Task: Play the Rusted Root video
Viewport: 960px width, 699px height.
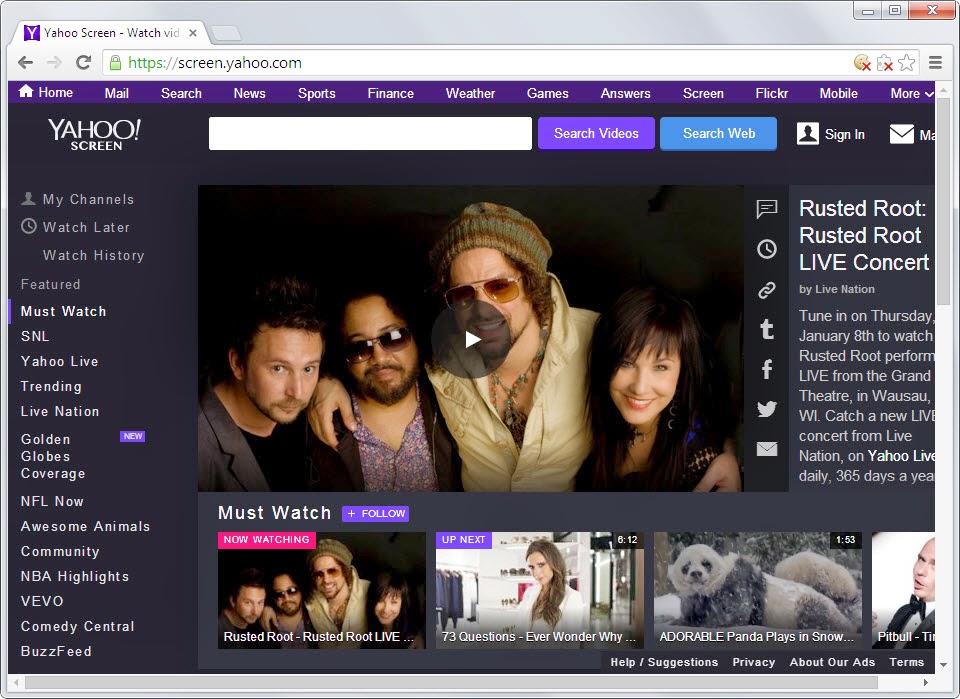Action: pyautogui.click(x=470, y=339)
